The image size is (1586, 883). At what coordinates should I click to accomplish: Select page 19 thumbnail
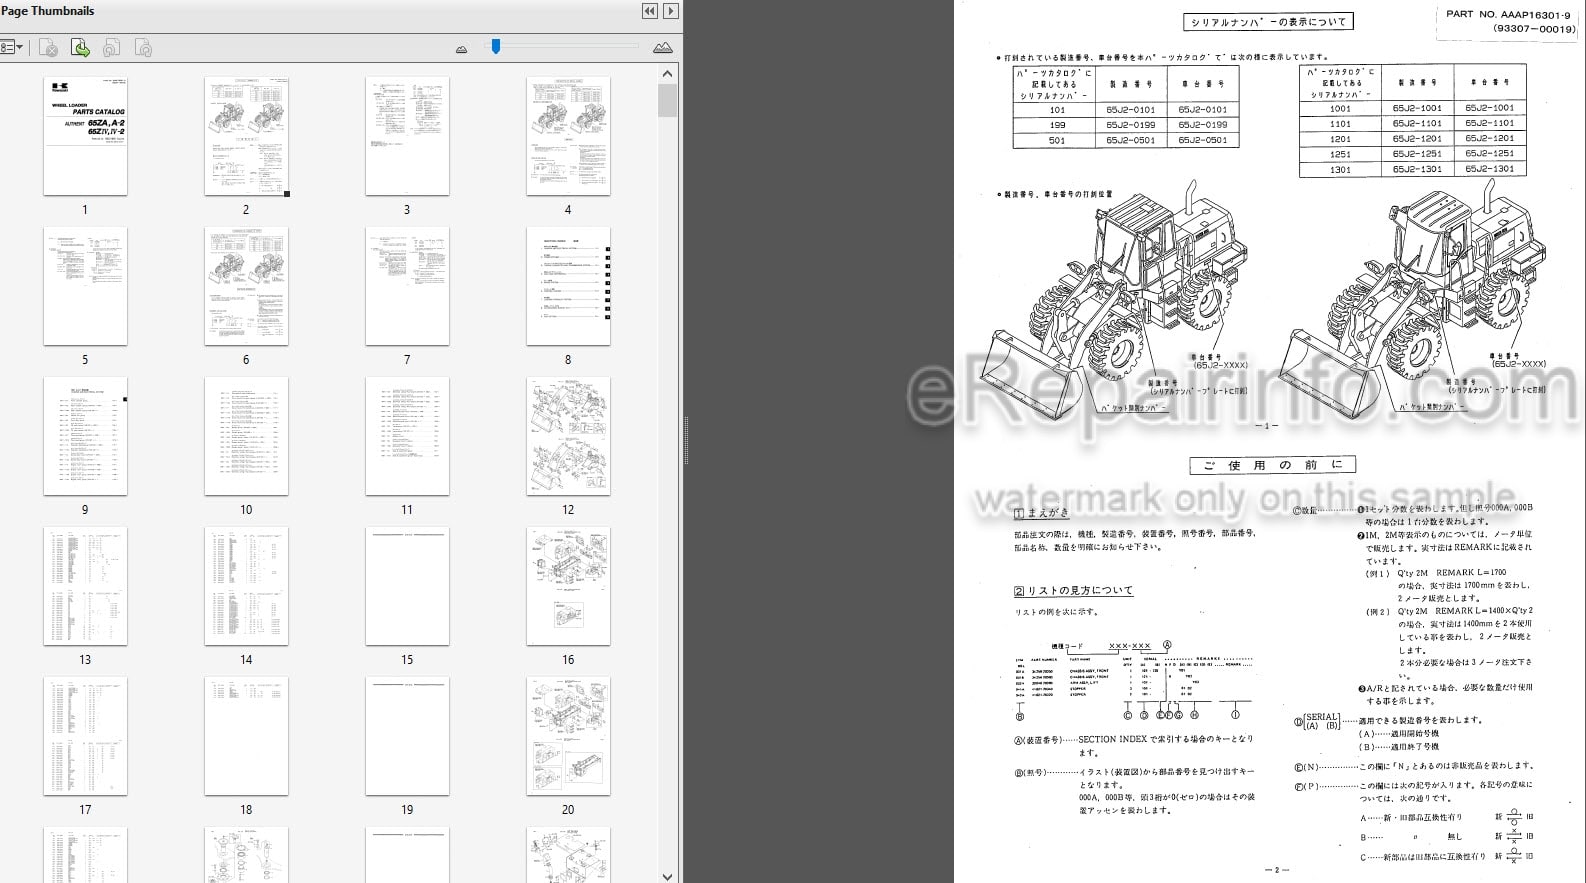(407, 736)
